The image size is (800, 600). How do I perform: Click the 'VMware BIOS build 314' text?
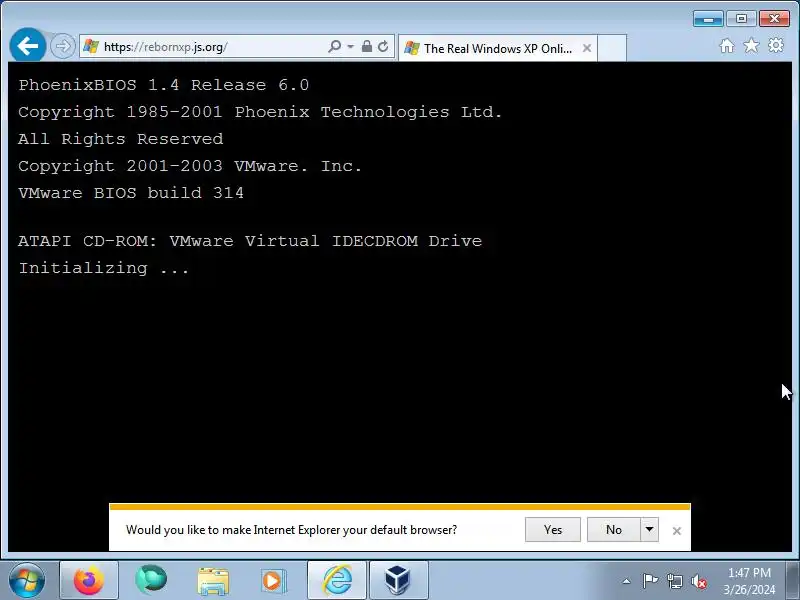131,193
